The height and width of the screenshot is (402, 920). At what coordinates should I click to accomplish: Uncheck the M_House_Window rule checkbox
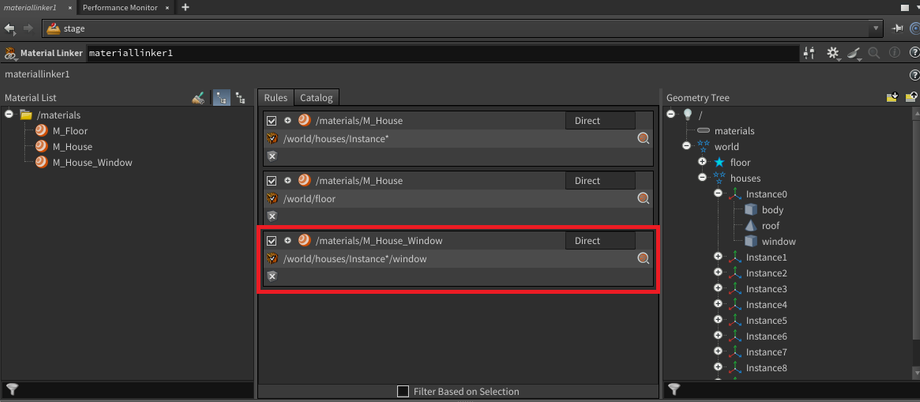click(272, 241)
